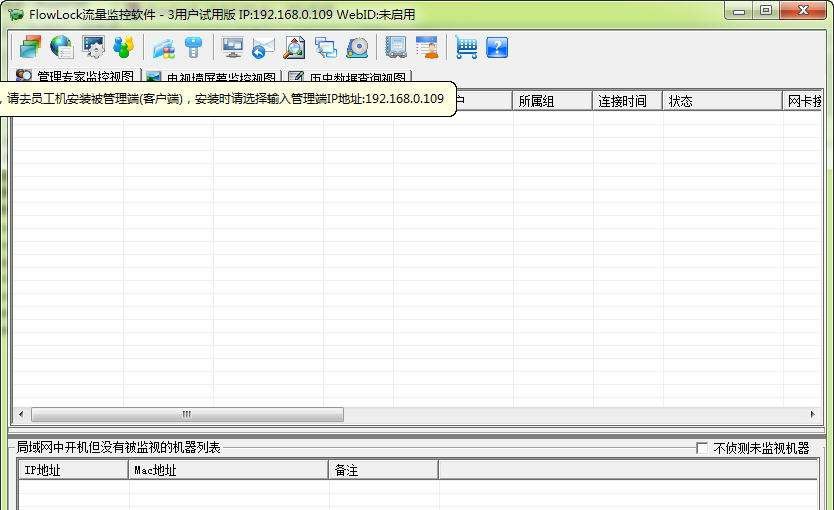Maximize the FlowLock window
The image size is (834, 510).
pos(766,11)
